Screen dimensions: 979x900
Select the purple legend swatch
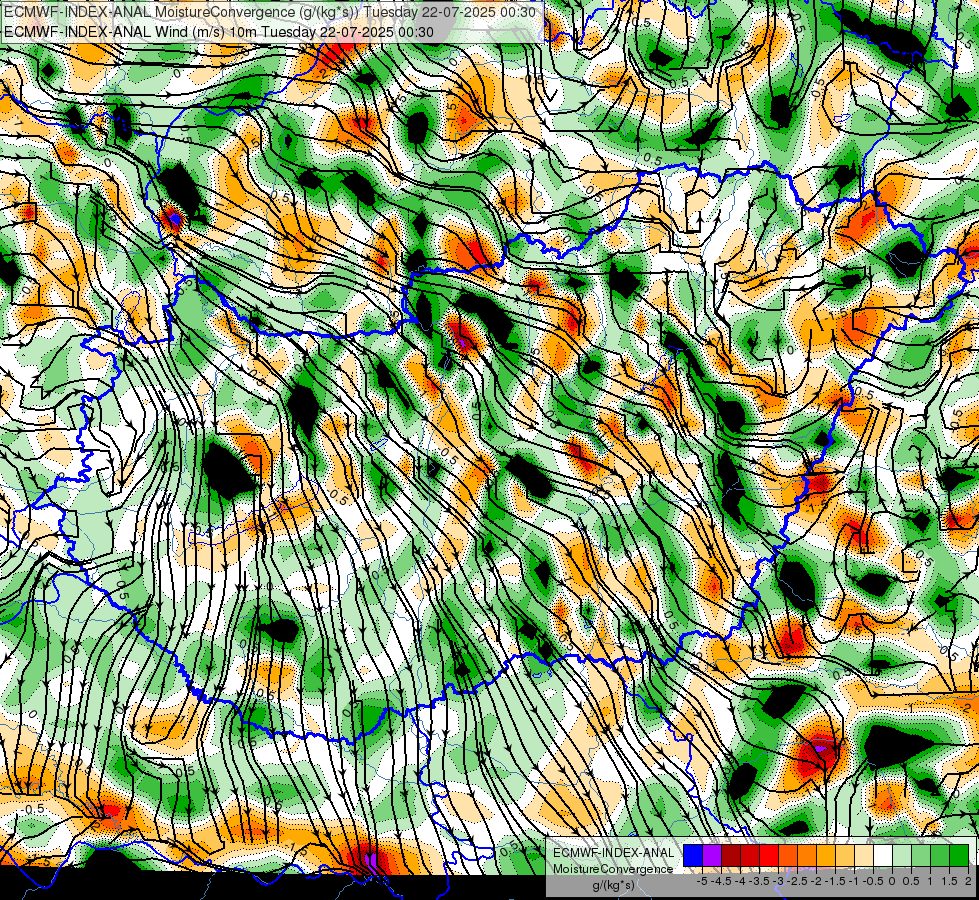(712, 855)
